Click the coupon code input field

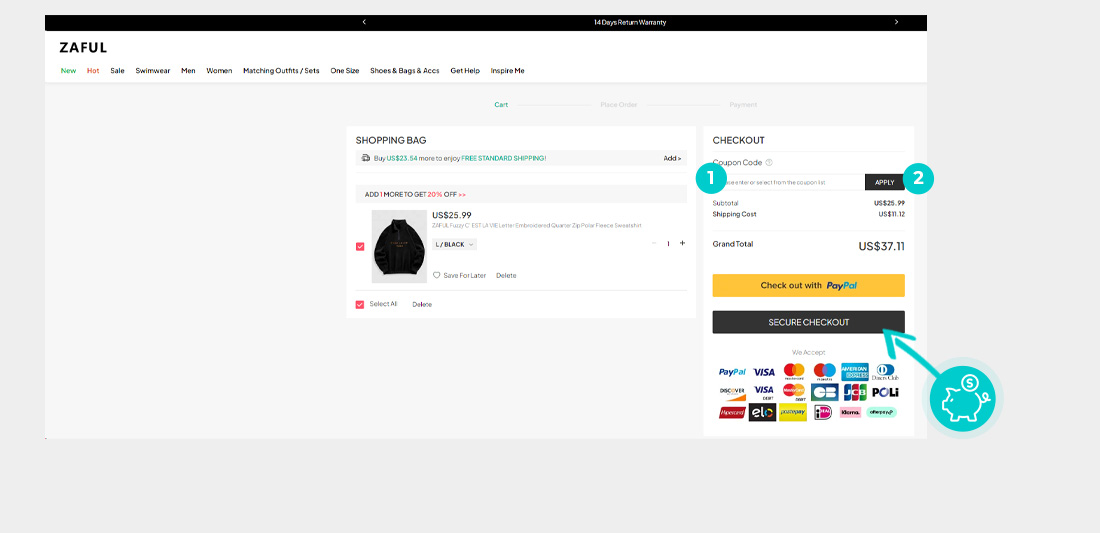tap(789, 182)
